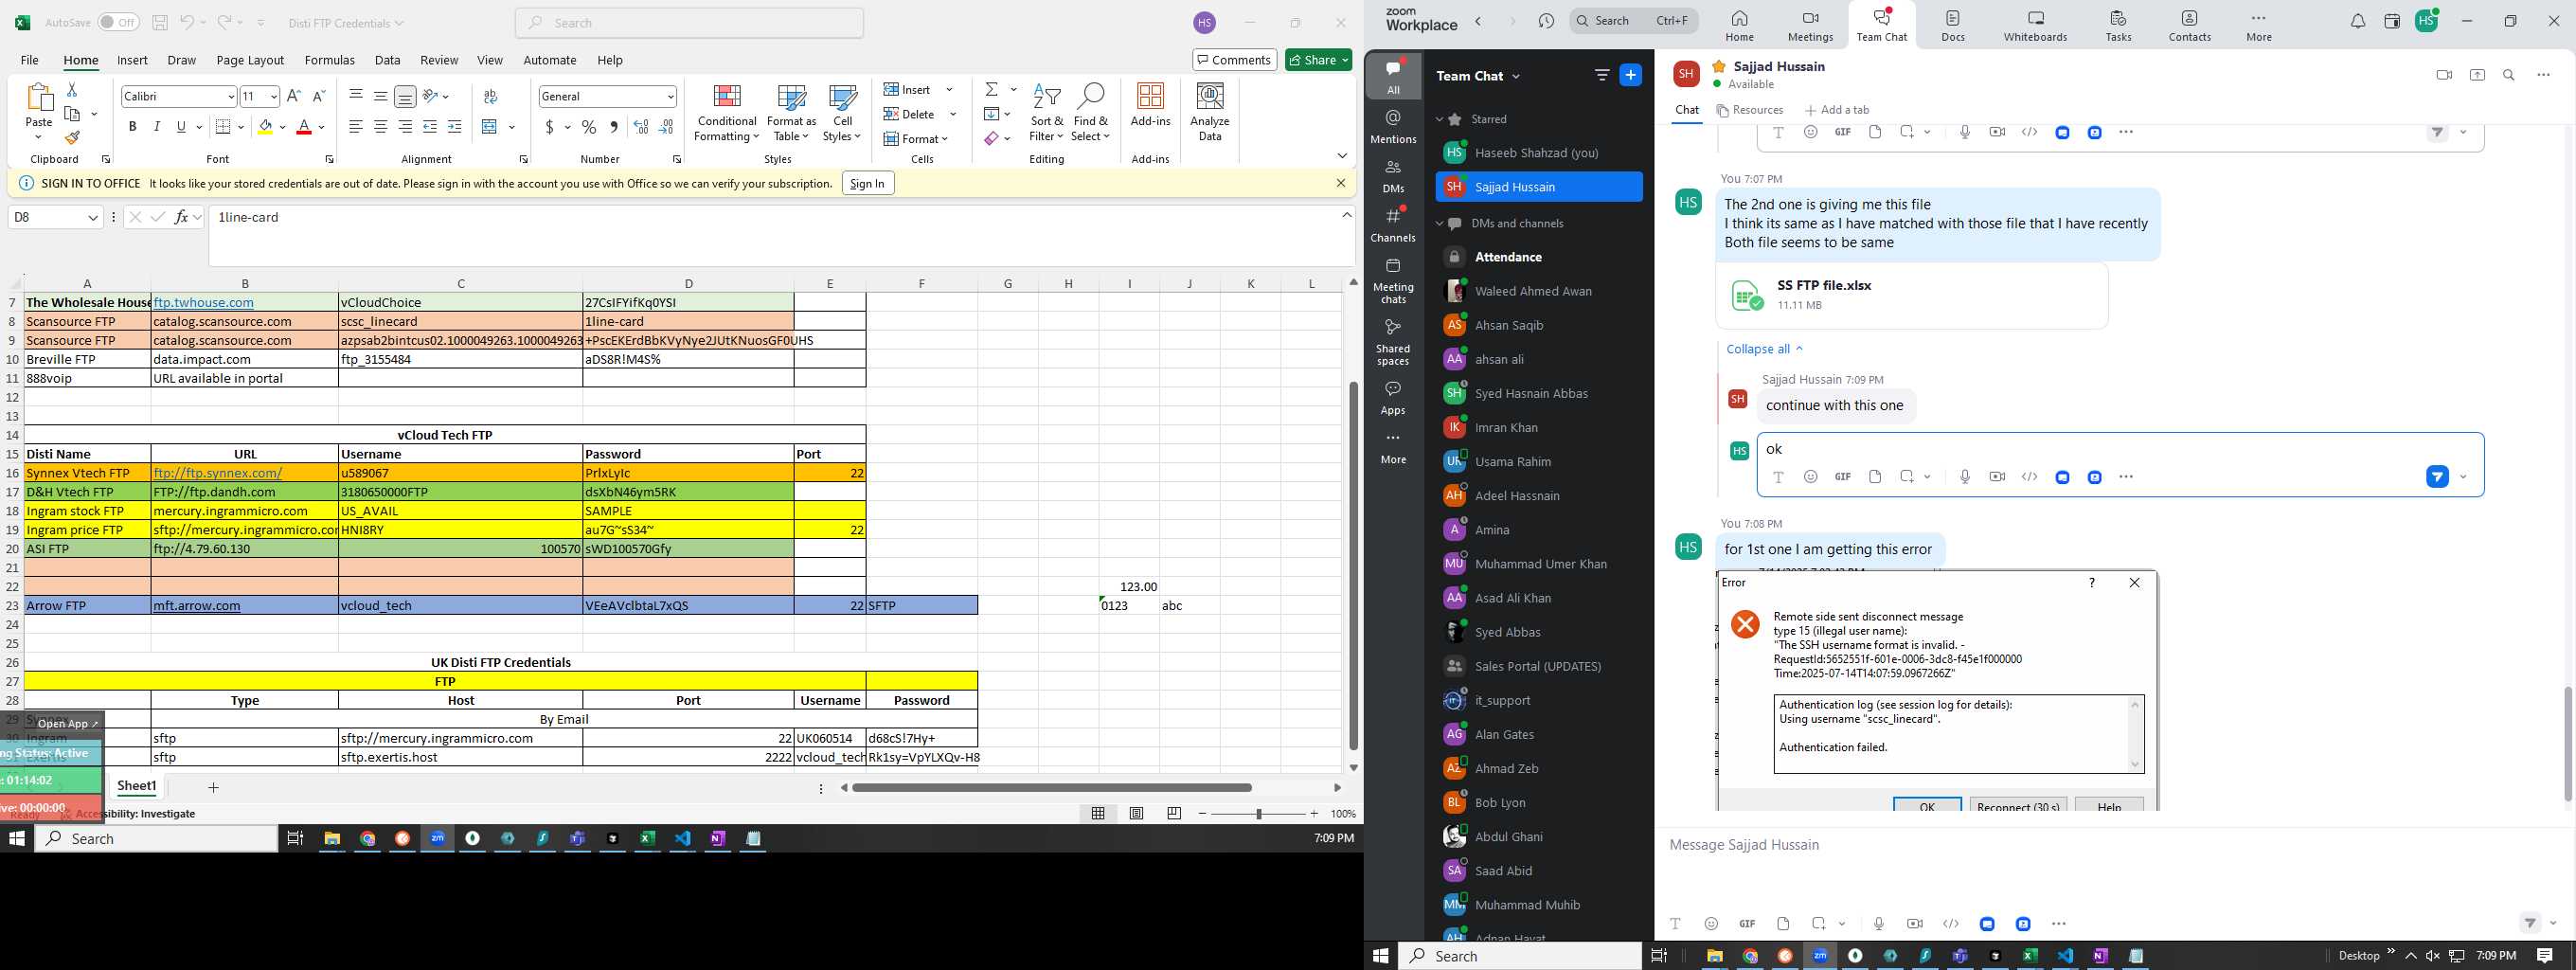Viewport: 2576px width, 970px height.
Task: Open the Page Layout ribbon tab
Action: coord(250,60)
